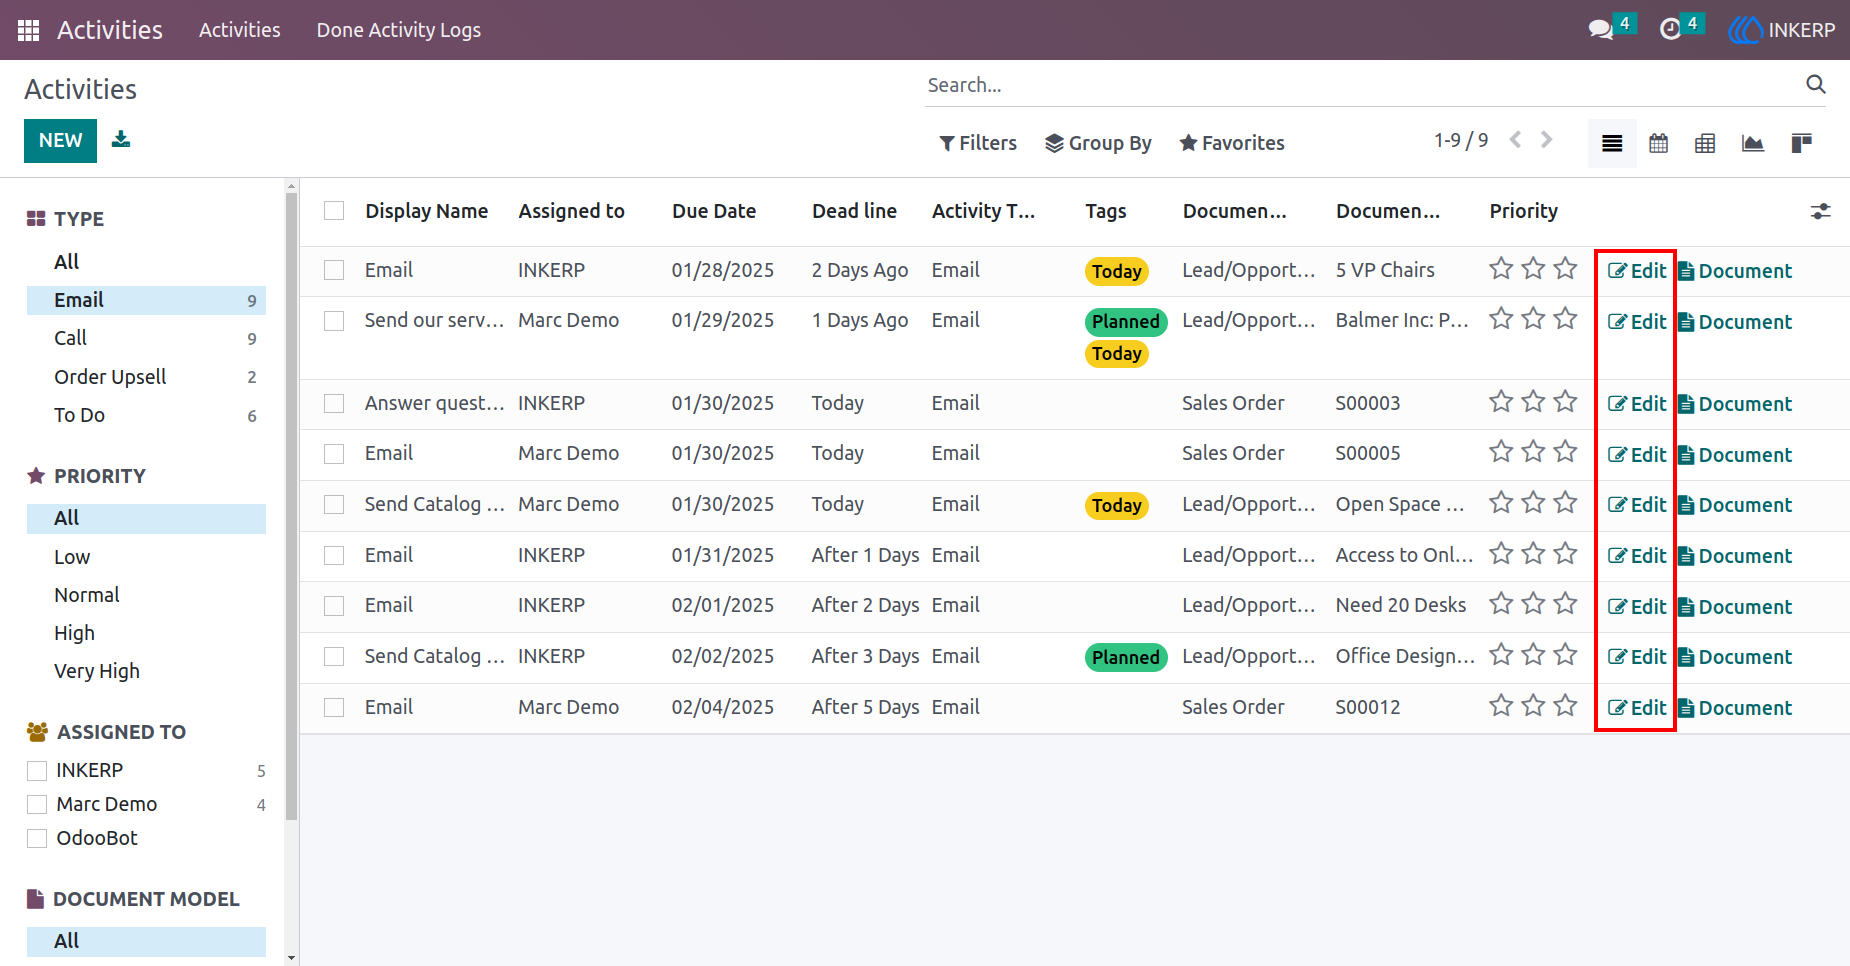Sort by Due Date column header
The width and height of the screenshot is (1850, 966).
pyautogui.click(x=714, y=211)
